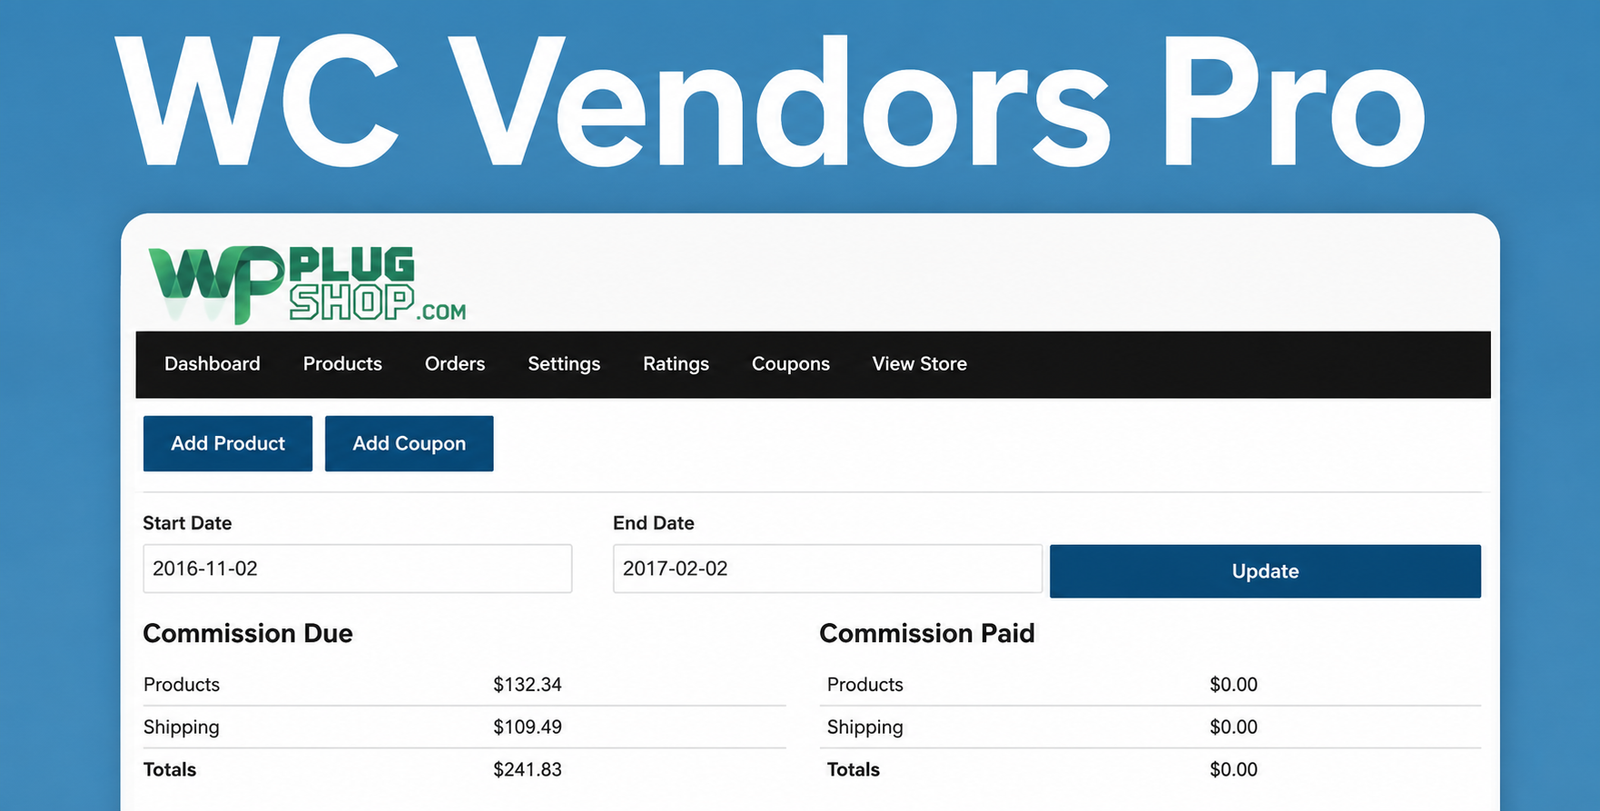This screenshot has width=1600, height=811.
Task: Click the Commission Due heading
Action: [x=248, y=633]
